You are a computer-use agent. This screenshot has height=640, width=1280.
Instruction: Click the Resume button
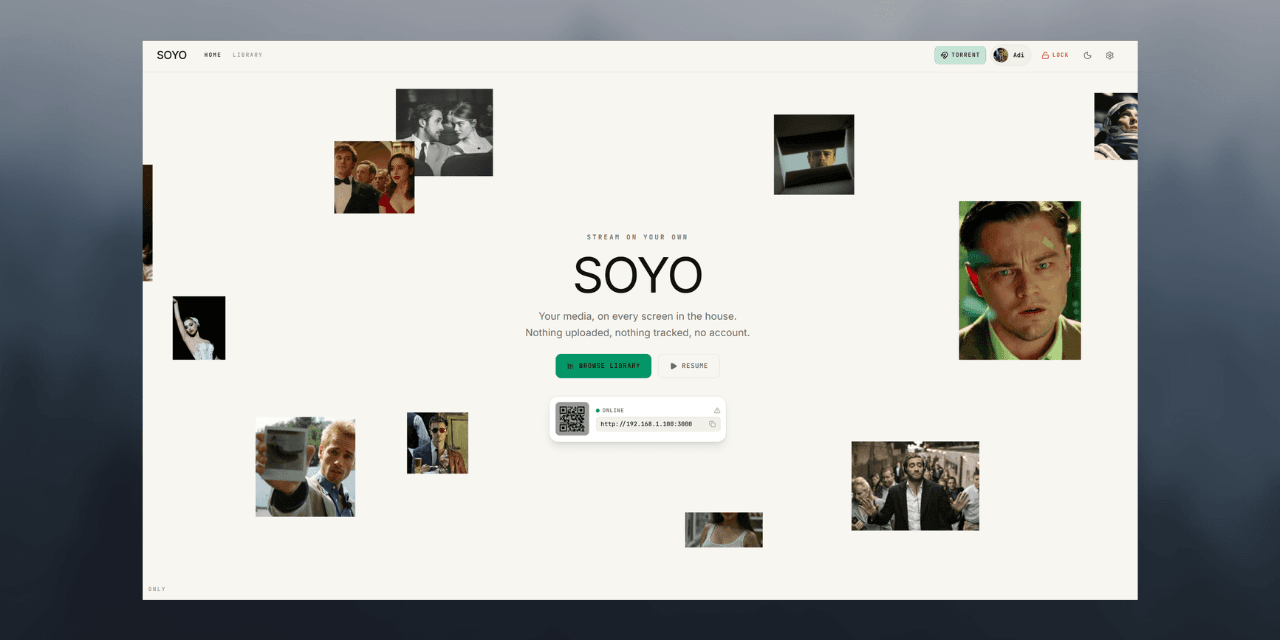coord(689,366)
